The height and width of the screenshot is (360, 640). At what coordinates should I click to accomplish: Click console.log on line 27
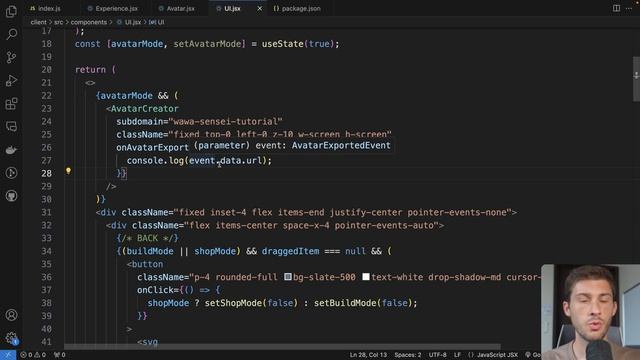155,160
